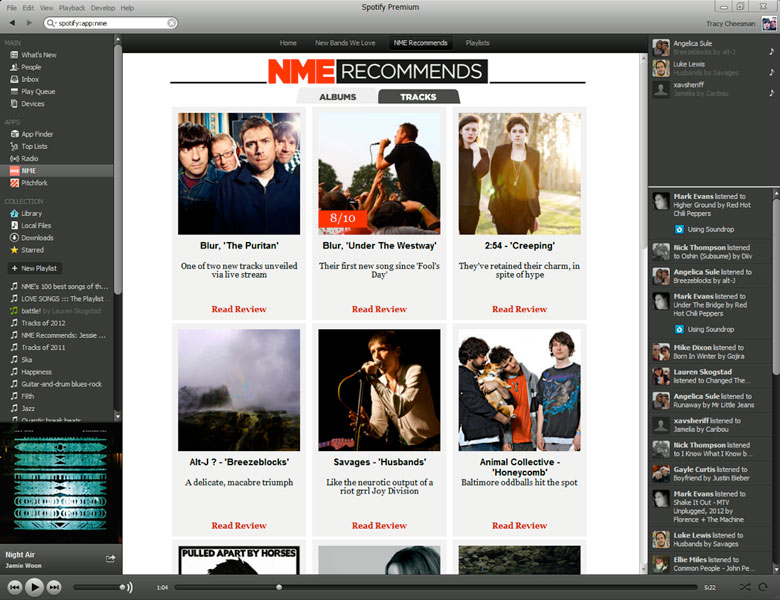780x600 pixels.
Task: Click Gayle Curtis in activity feed
Action: tap(694, 469)
